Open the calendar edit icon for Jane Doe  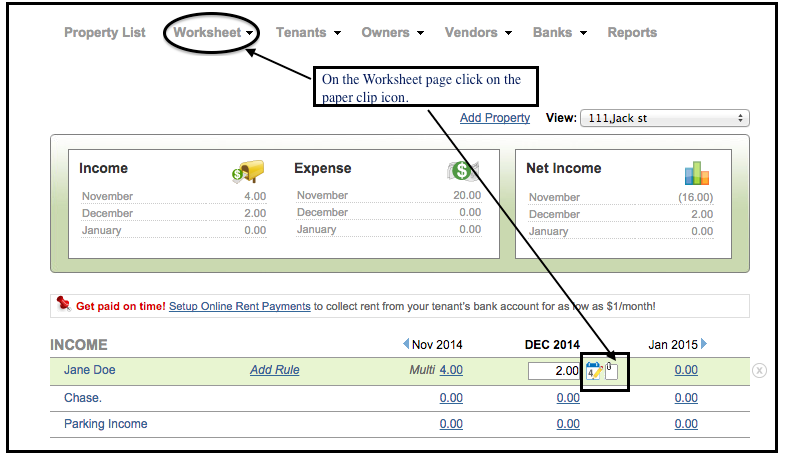coord(594,370)
